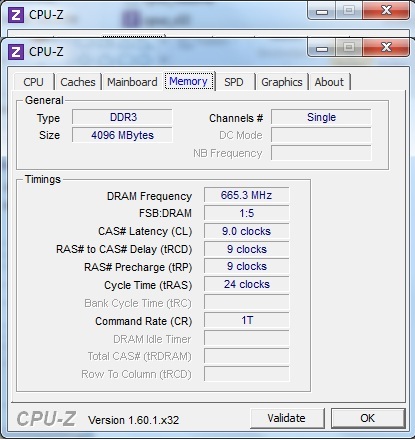Select the DRAM Frequency value field
415x440 pixels.
247,195
